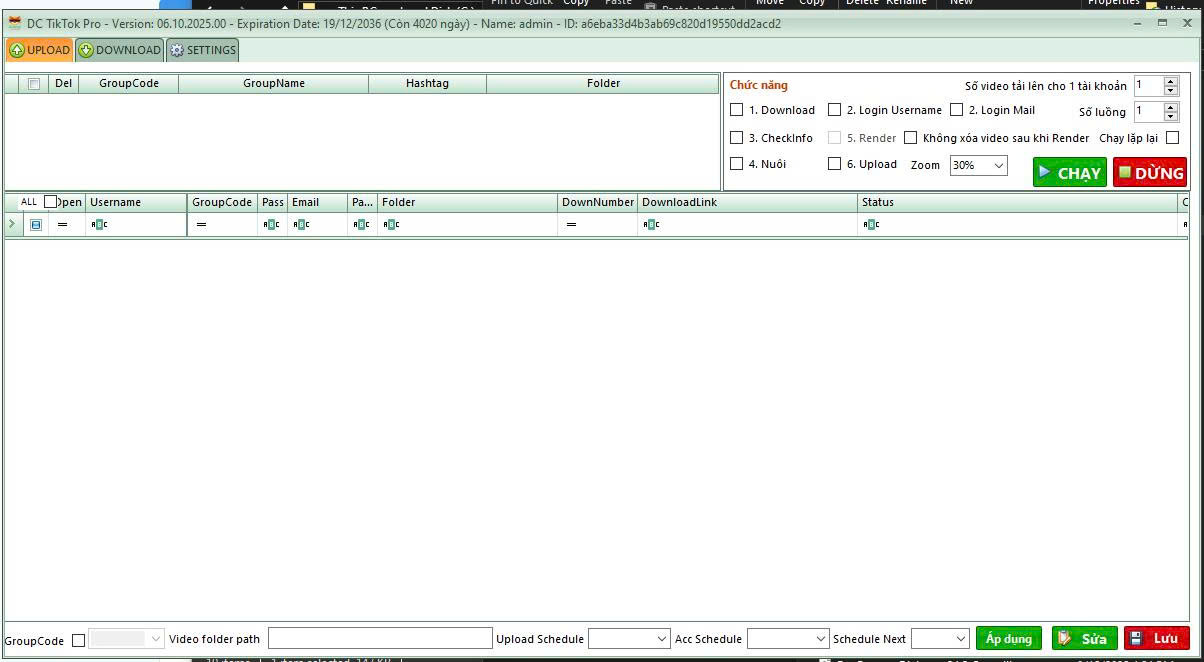Viewport: 1204px width, 662px height.
Task: Click the Áp dụng apply button
Action: point(1009,639)
